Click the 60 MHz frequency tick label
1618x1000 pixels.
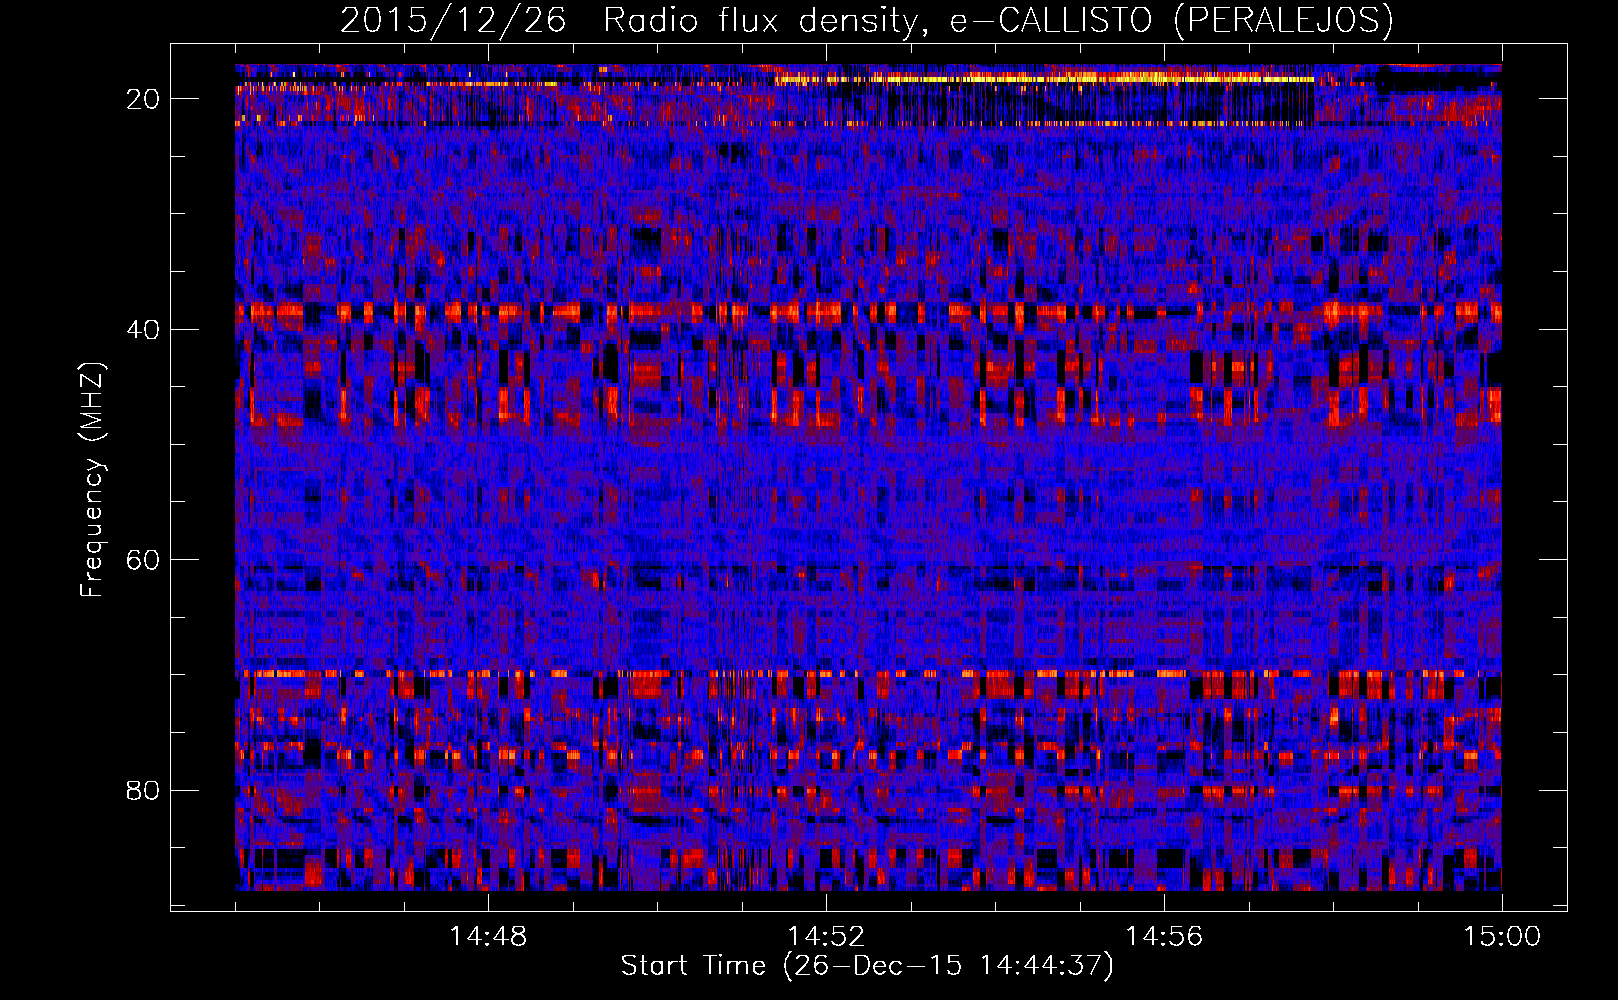(x=144, y=559)
